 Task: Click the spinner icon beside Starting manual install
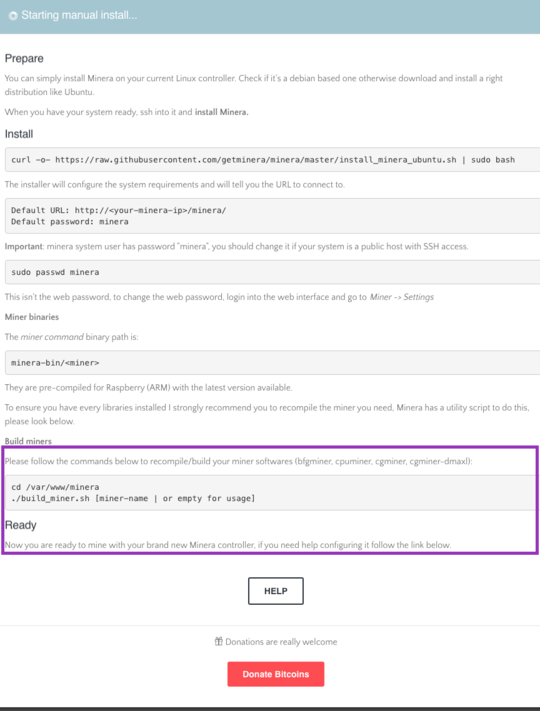[x=13, y=16]
